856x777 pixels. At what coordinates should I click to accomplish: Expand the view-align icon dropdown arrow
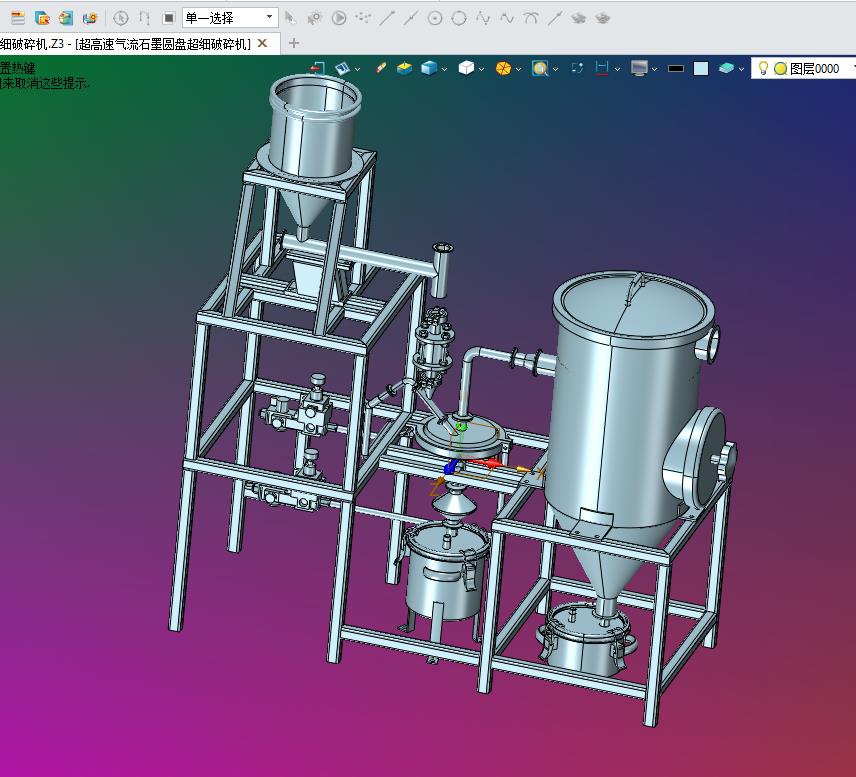click(x=358, y=69)
